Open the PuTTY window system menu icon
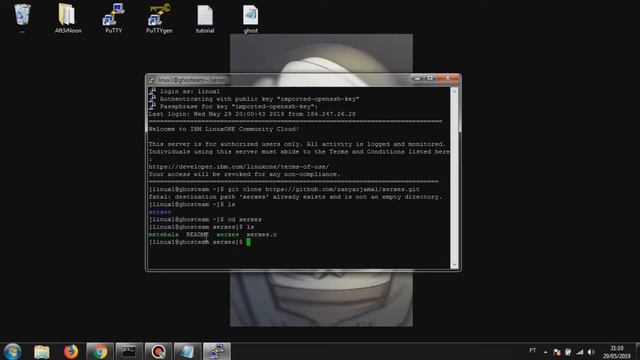 [151, 80]
